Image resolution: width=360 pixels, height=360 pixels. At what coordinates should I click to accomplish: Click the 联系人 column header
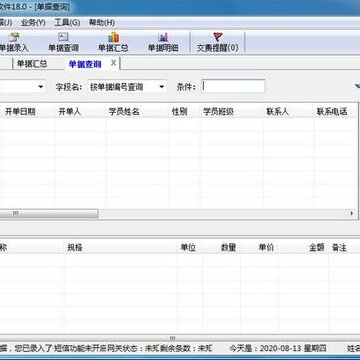(x=277, y=112)
